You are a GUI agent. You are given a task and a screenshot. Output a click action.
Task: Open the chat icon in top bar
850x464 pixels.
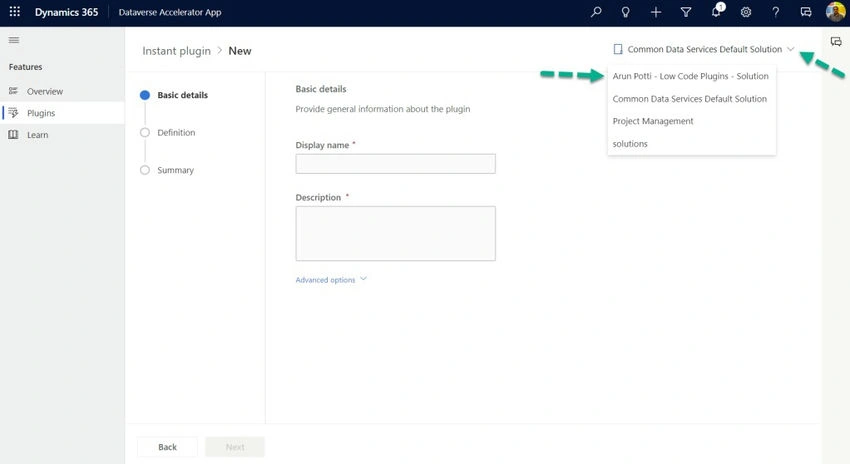coord(806,11)
